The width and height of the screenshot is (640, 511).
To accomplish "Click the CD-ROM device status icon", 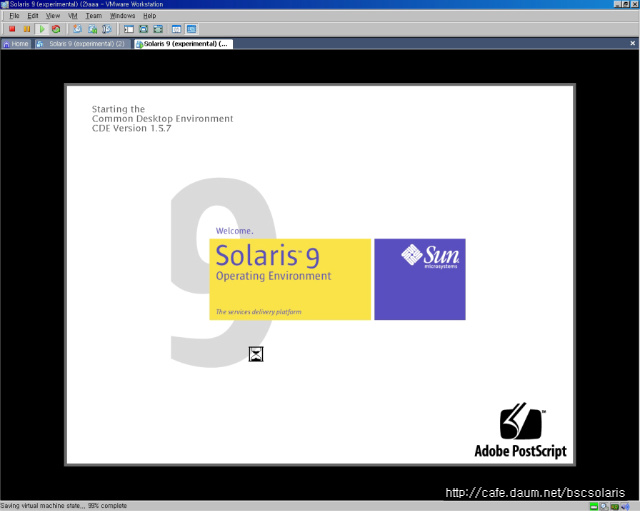I will pos(604,507).
